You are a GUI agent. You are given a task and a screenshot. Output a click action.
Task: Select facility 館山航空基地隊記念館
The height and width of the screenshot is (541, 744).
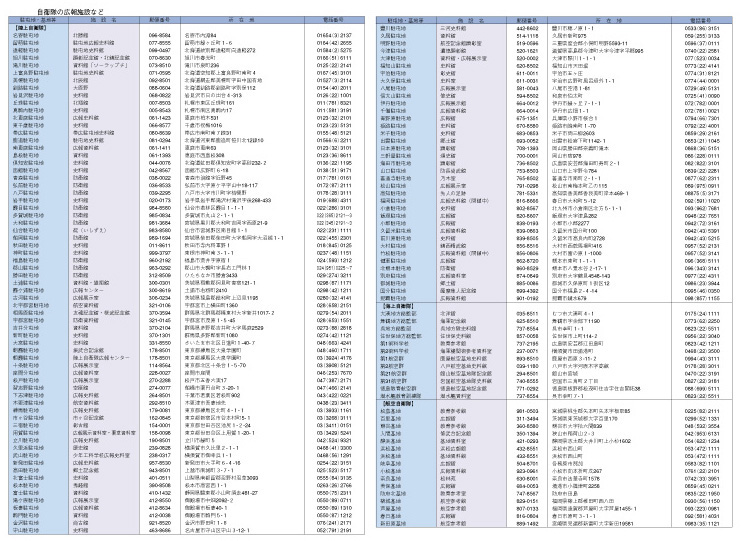click(x=466, y=373)
